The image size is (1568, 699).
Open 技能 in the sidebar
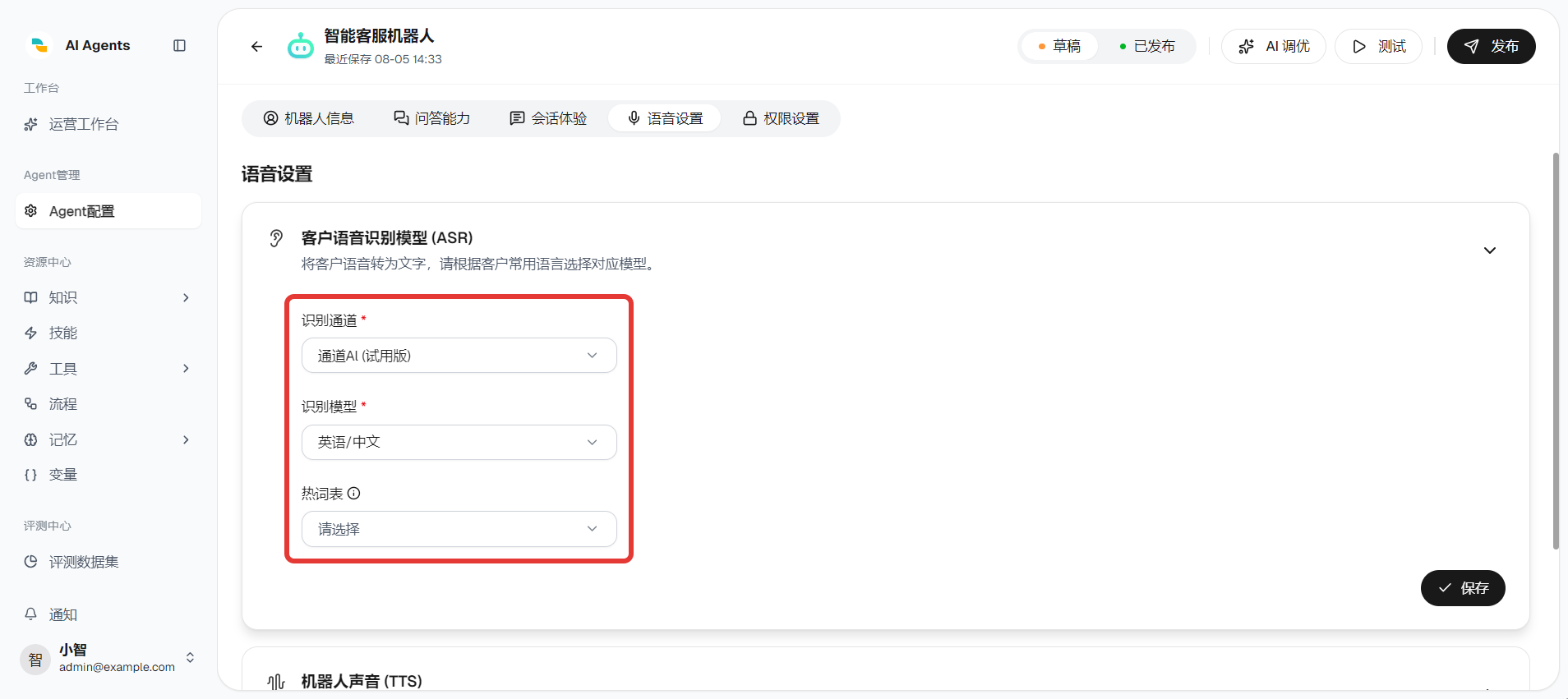(109, 333)
